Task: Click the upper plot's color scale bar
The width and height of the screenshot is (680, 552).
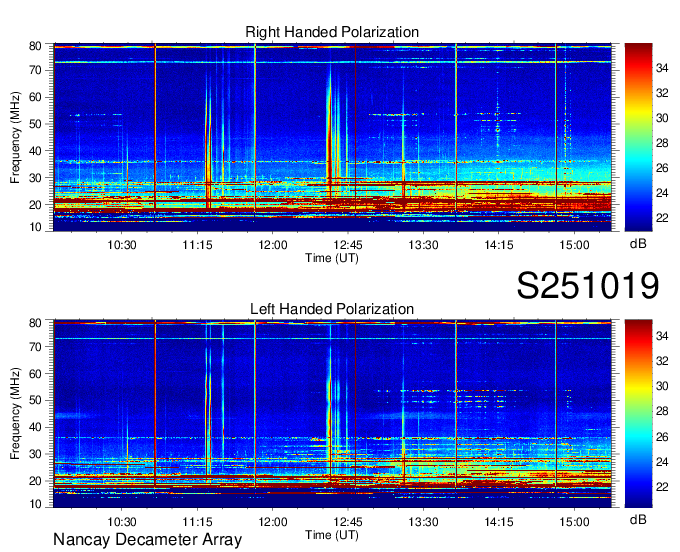Action: (638, 137)
